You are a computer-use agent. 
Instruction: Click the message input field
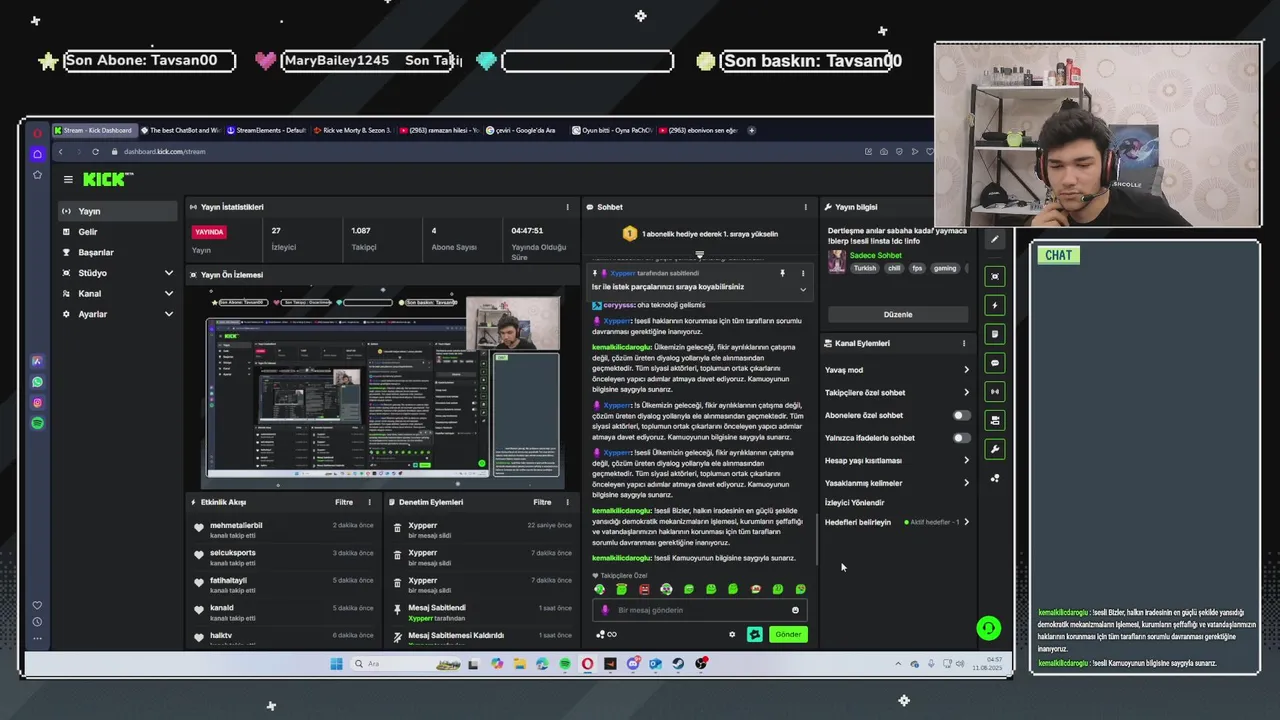coord(700,610)
